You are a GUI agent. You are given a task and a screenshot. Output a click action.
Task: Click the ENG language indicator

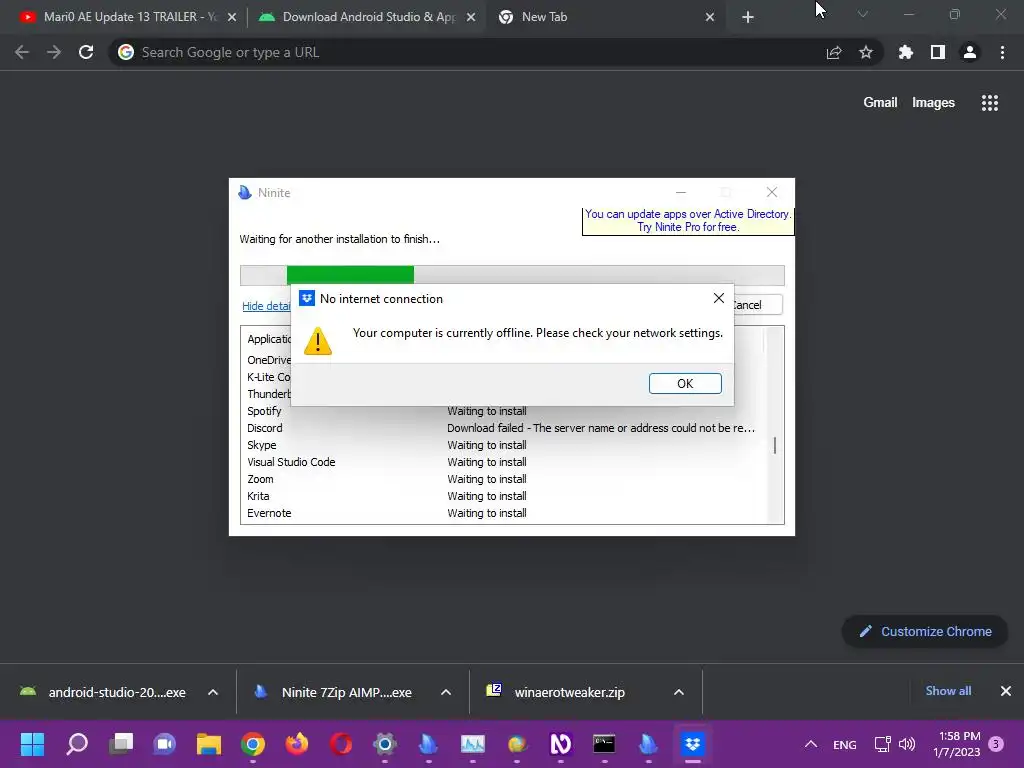tap(844, 744)
